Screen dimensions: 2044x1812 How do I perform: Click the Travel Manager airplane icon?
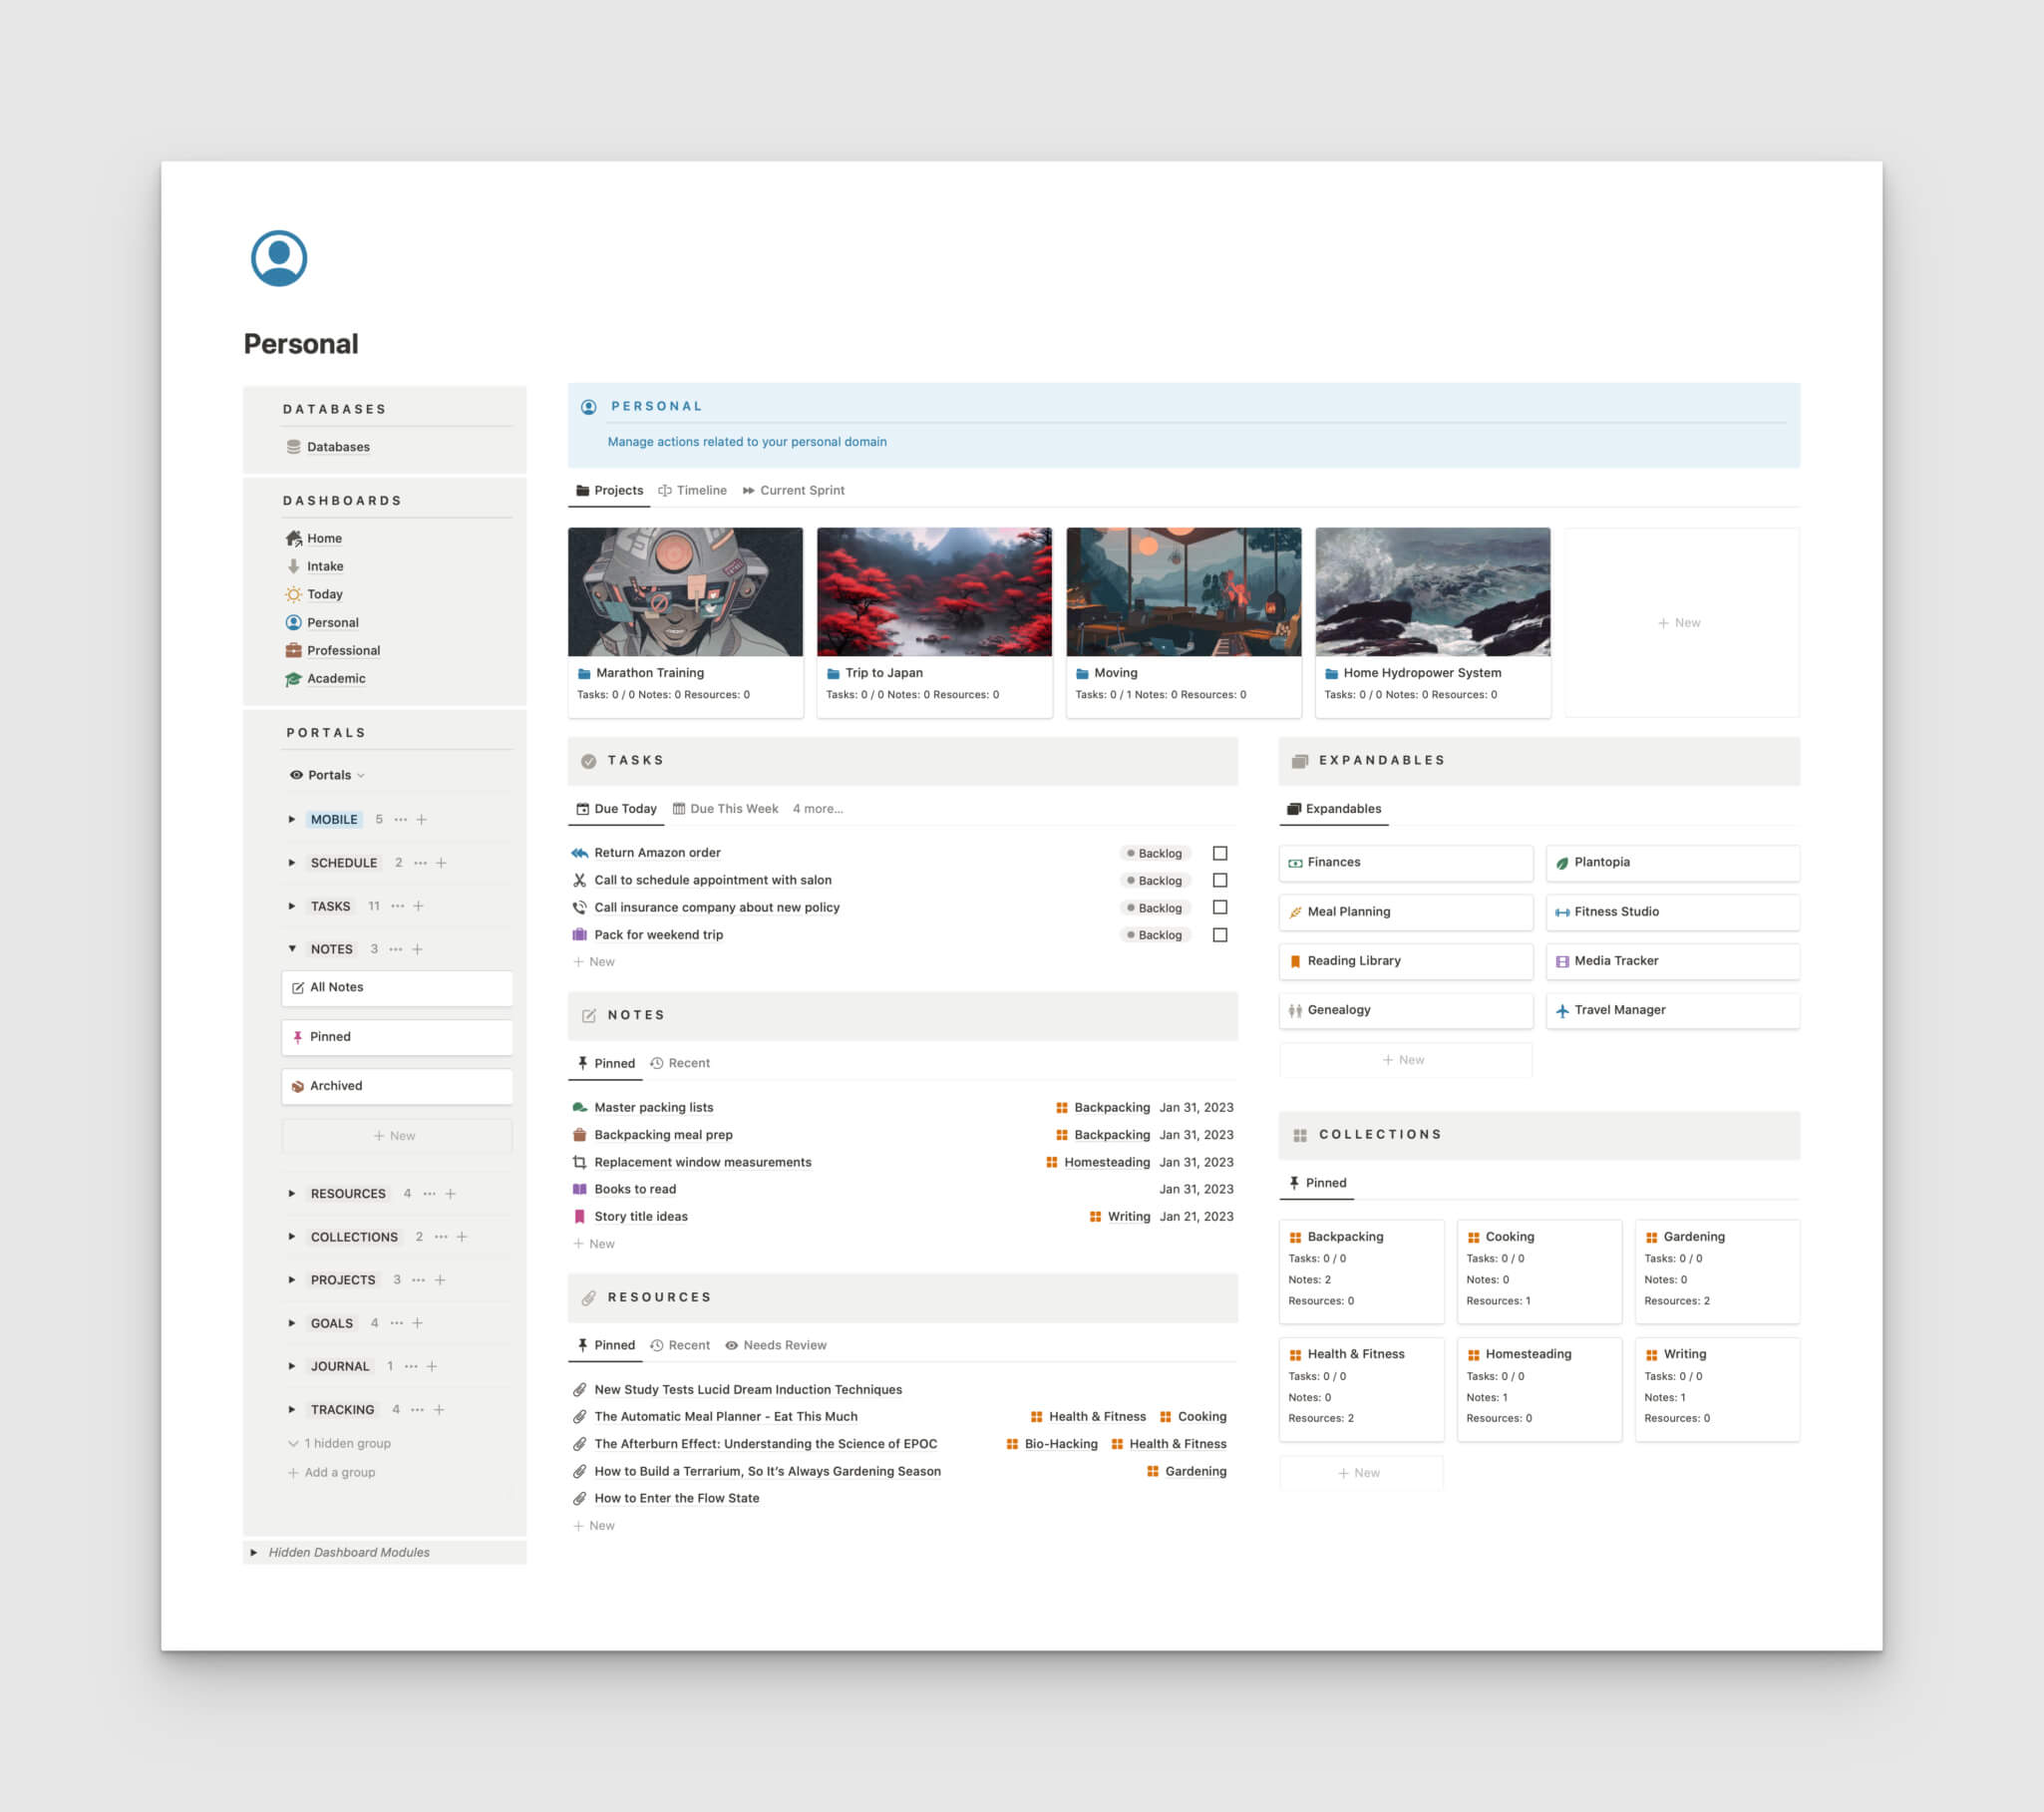pyautogui.click(x=1562, y=1011)
